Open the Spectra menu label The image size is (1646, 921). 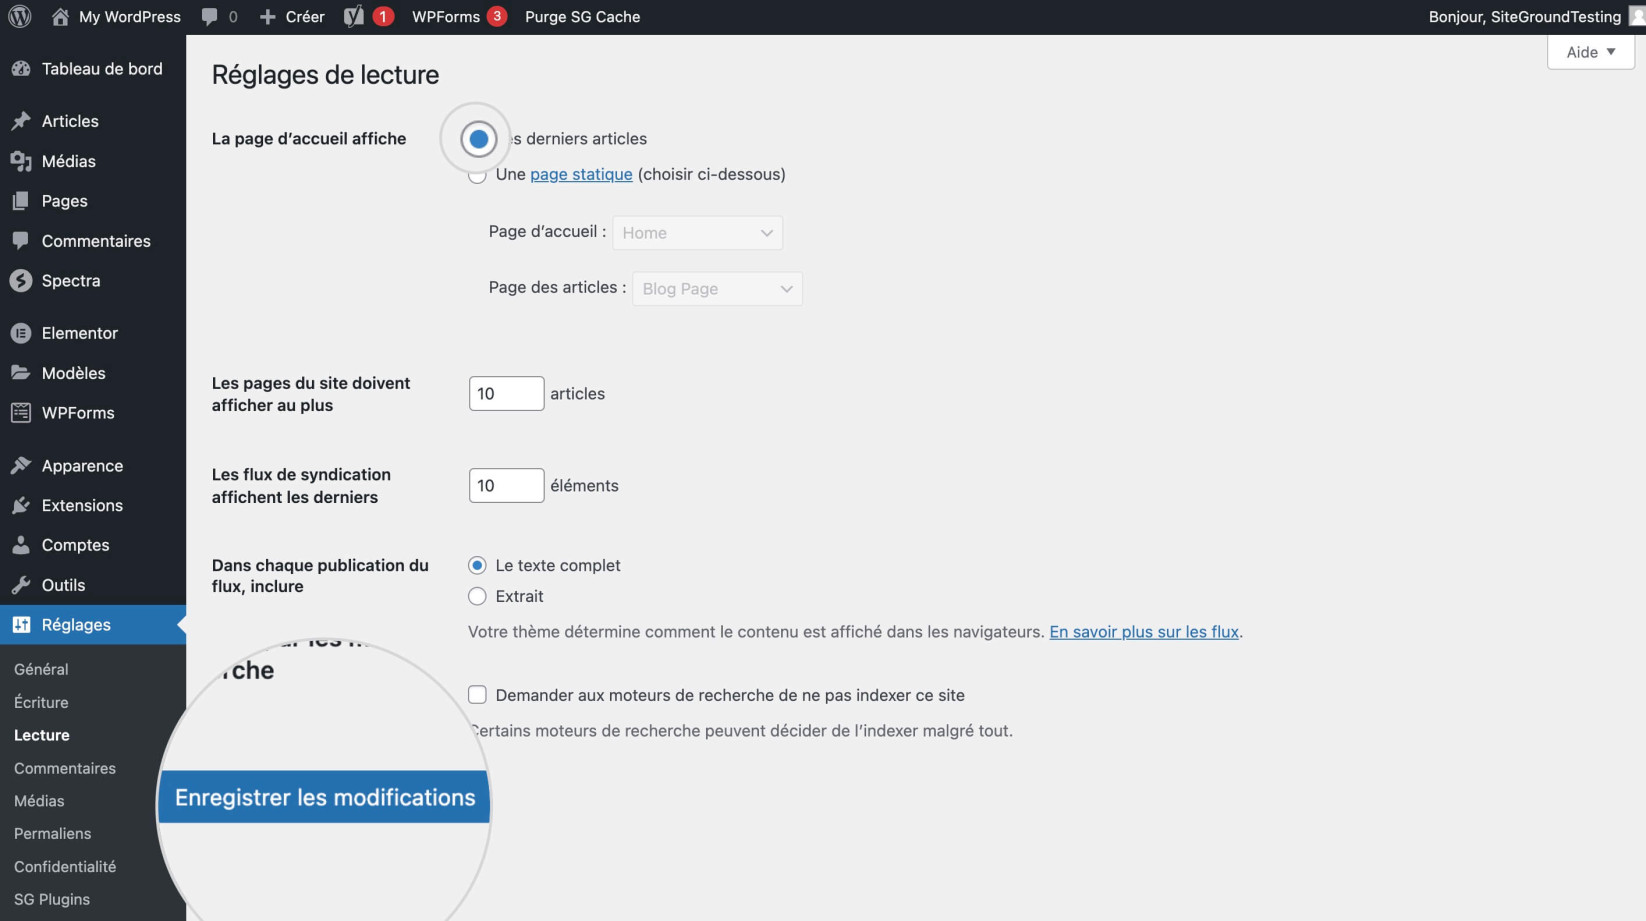pos(71,281)
